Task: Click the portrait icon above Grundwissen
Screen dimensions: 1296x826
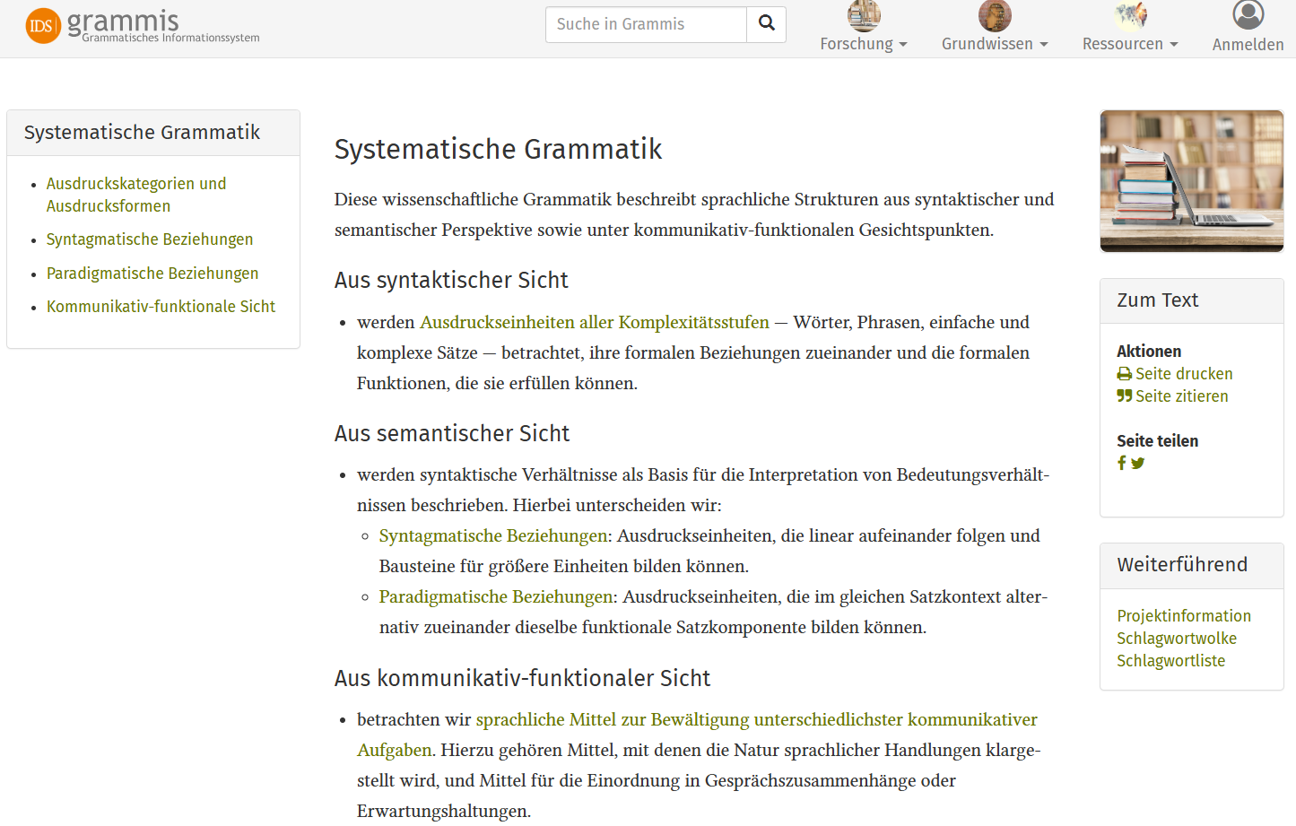Action: (994, 15)
